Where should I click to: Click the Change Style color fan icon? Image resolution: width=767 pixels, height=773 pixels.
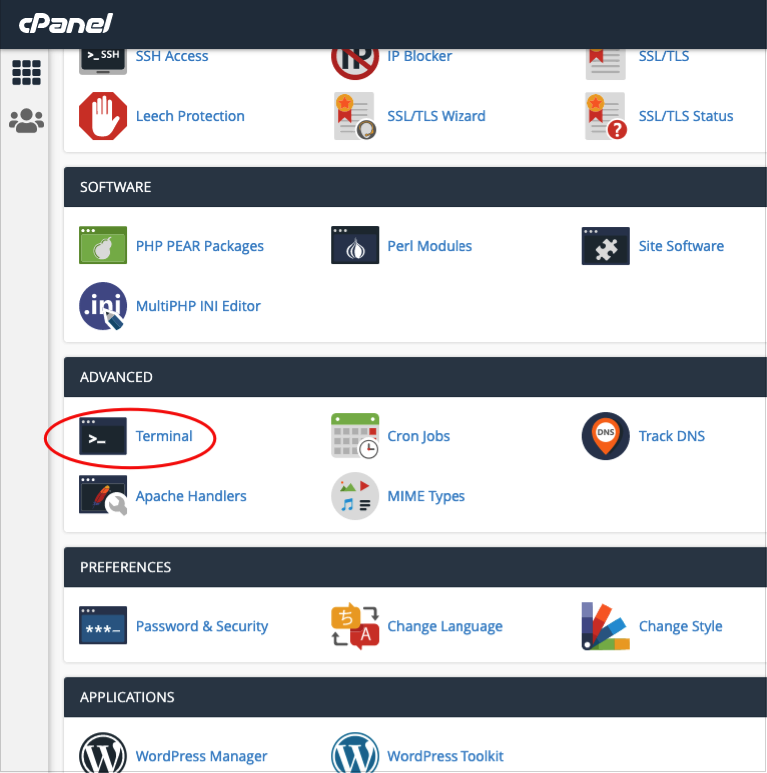click(x=606, y=626)
